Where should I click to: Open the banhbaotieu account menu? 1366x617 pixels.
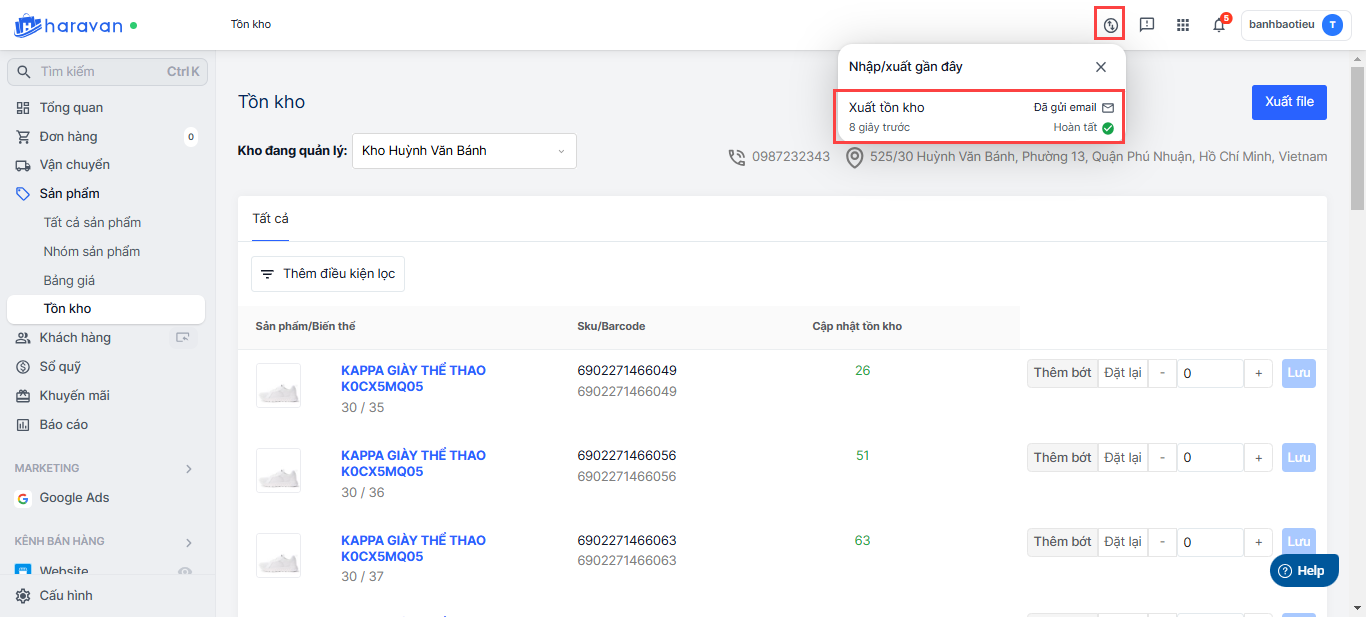coord(1294,25)
